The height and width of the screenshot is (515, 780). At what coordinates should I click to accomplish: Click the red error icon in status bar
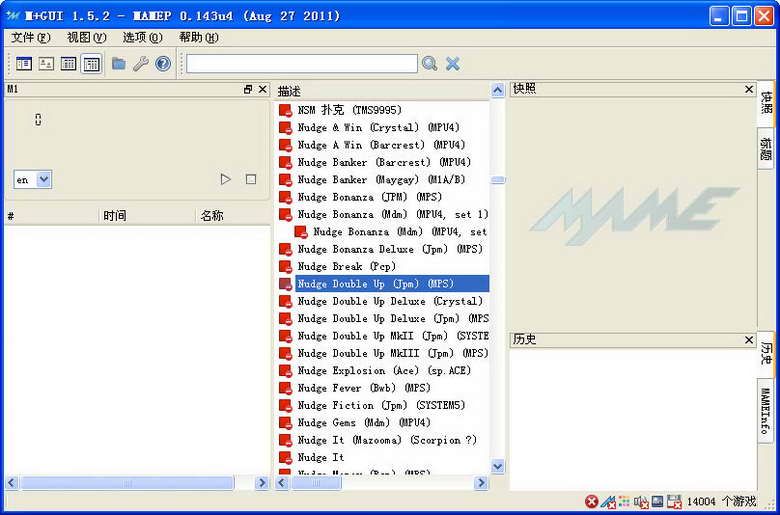point(592,502)
